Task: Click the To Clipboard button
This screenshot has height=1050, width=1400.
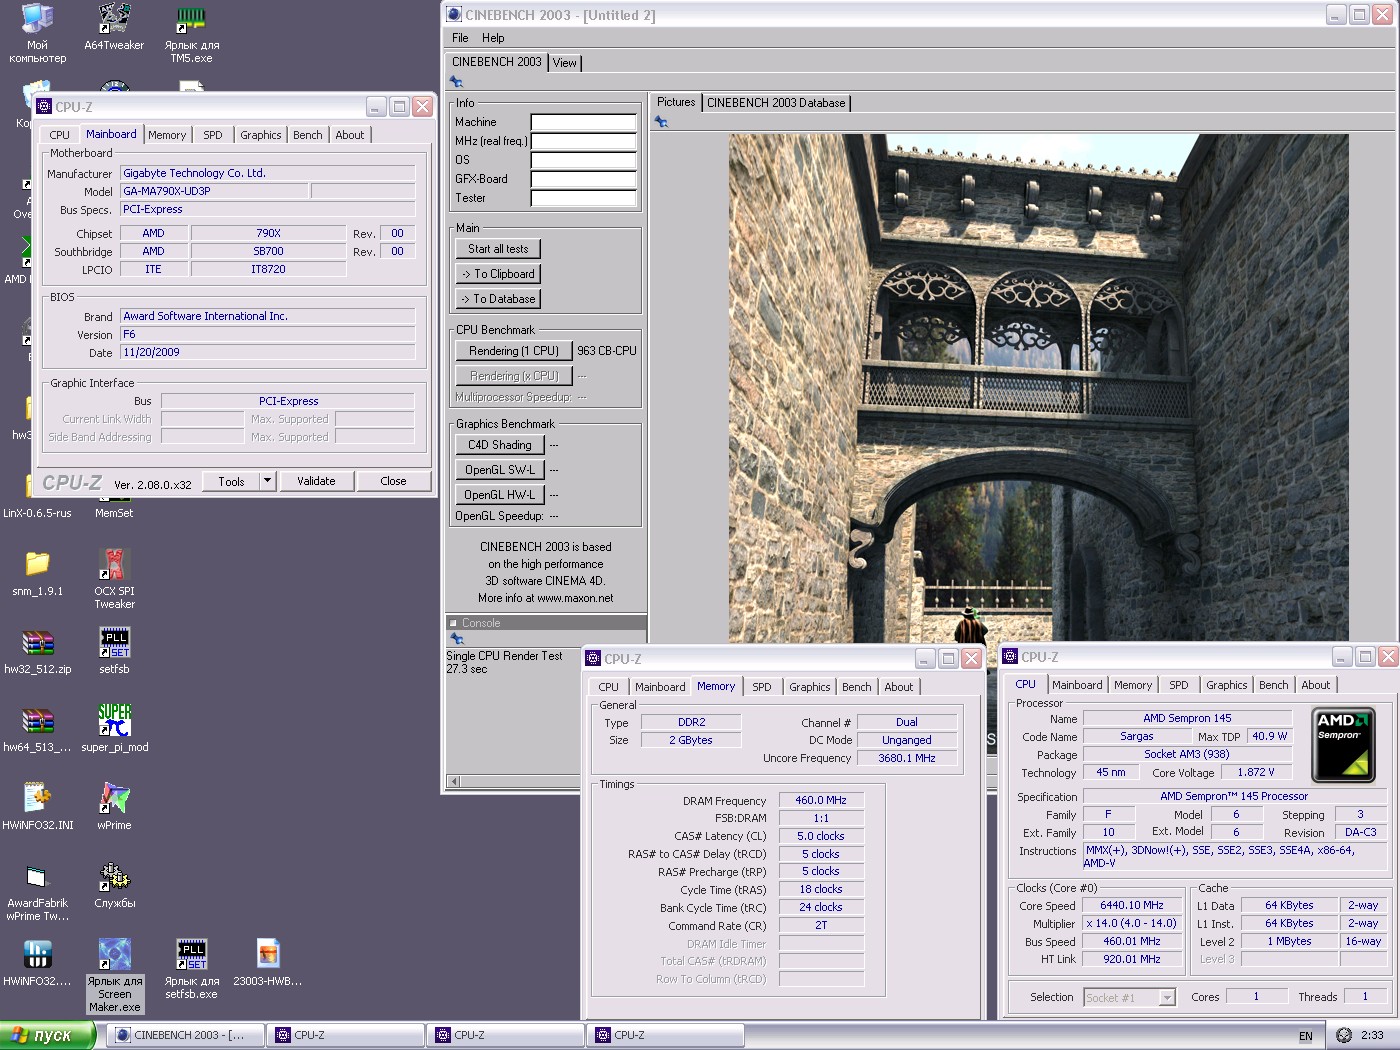Action: point(498,274)
